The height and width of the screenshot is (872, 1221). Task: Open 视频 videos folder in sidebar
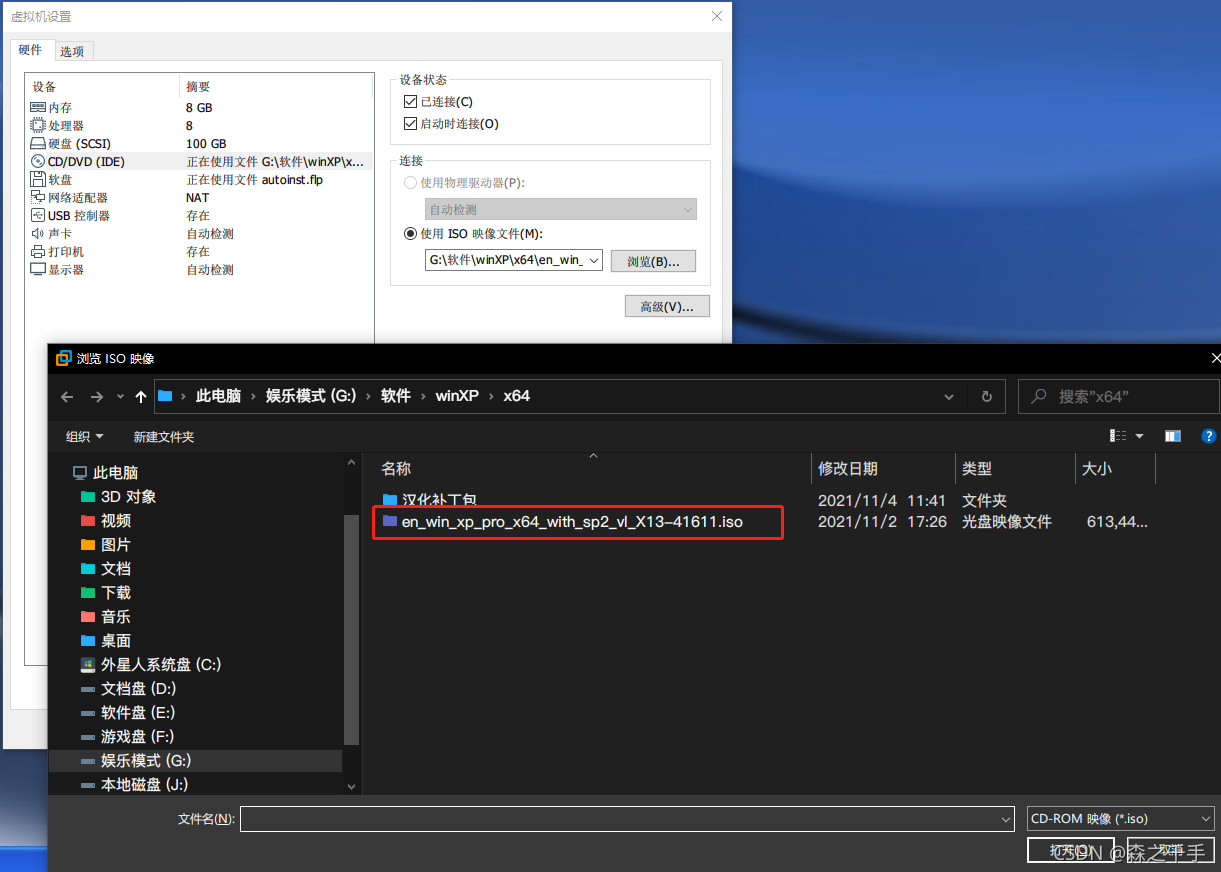coord(105,521)
